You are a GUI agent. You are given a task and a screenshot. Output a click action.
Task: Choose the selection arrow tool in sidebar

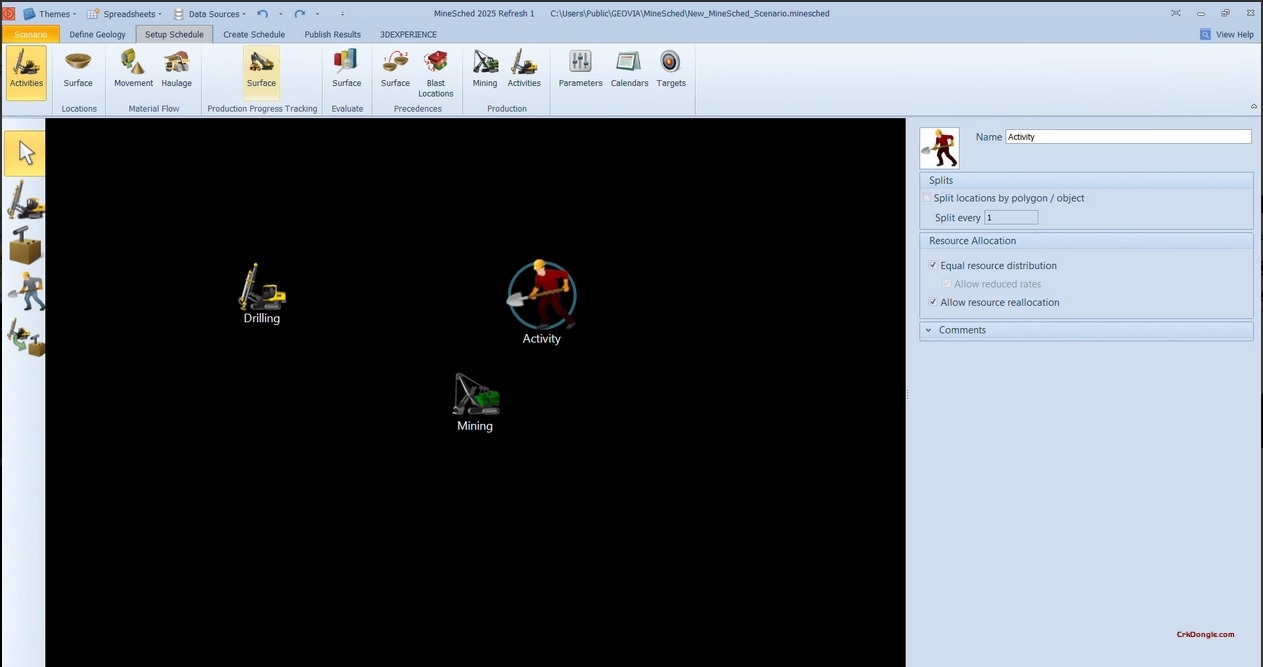(24, 152)
